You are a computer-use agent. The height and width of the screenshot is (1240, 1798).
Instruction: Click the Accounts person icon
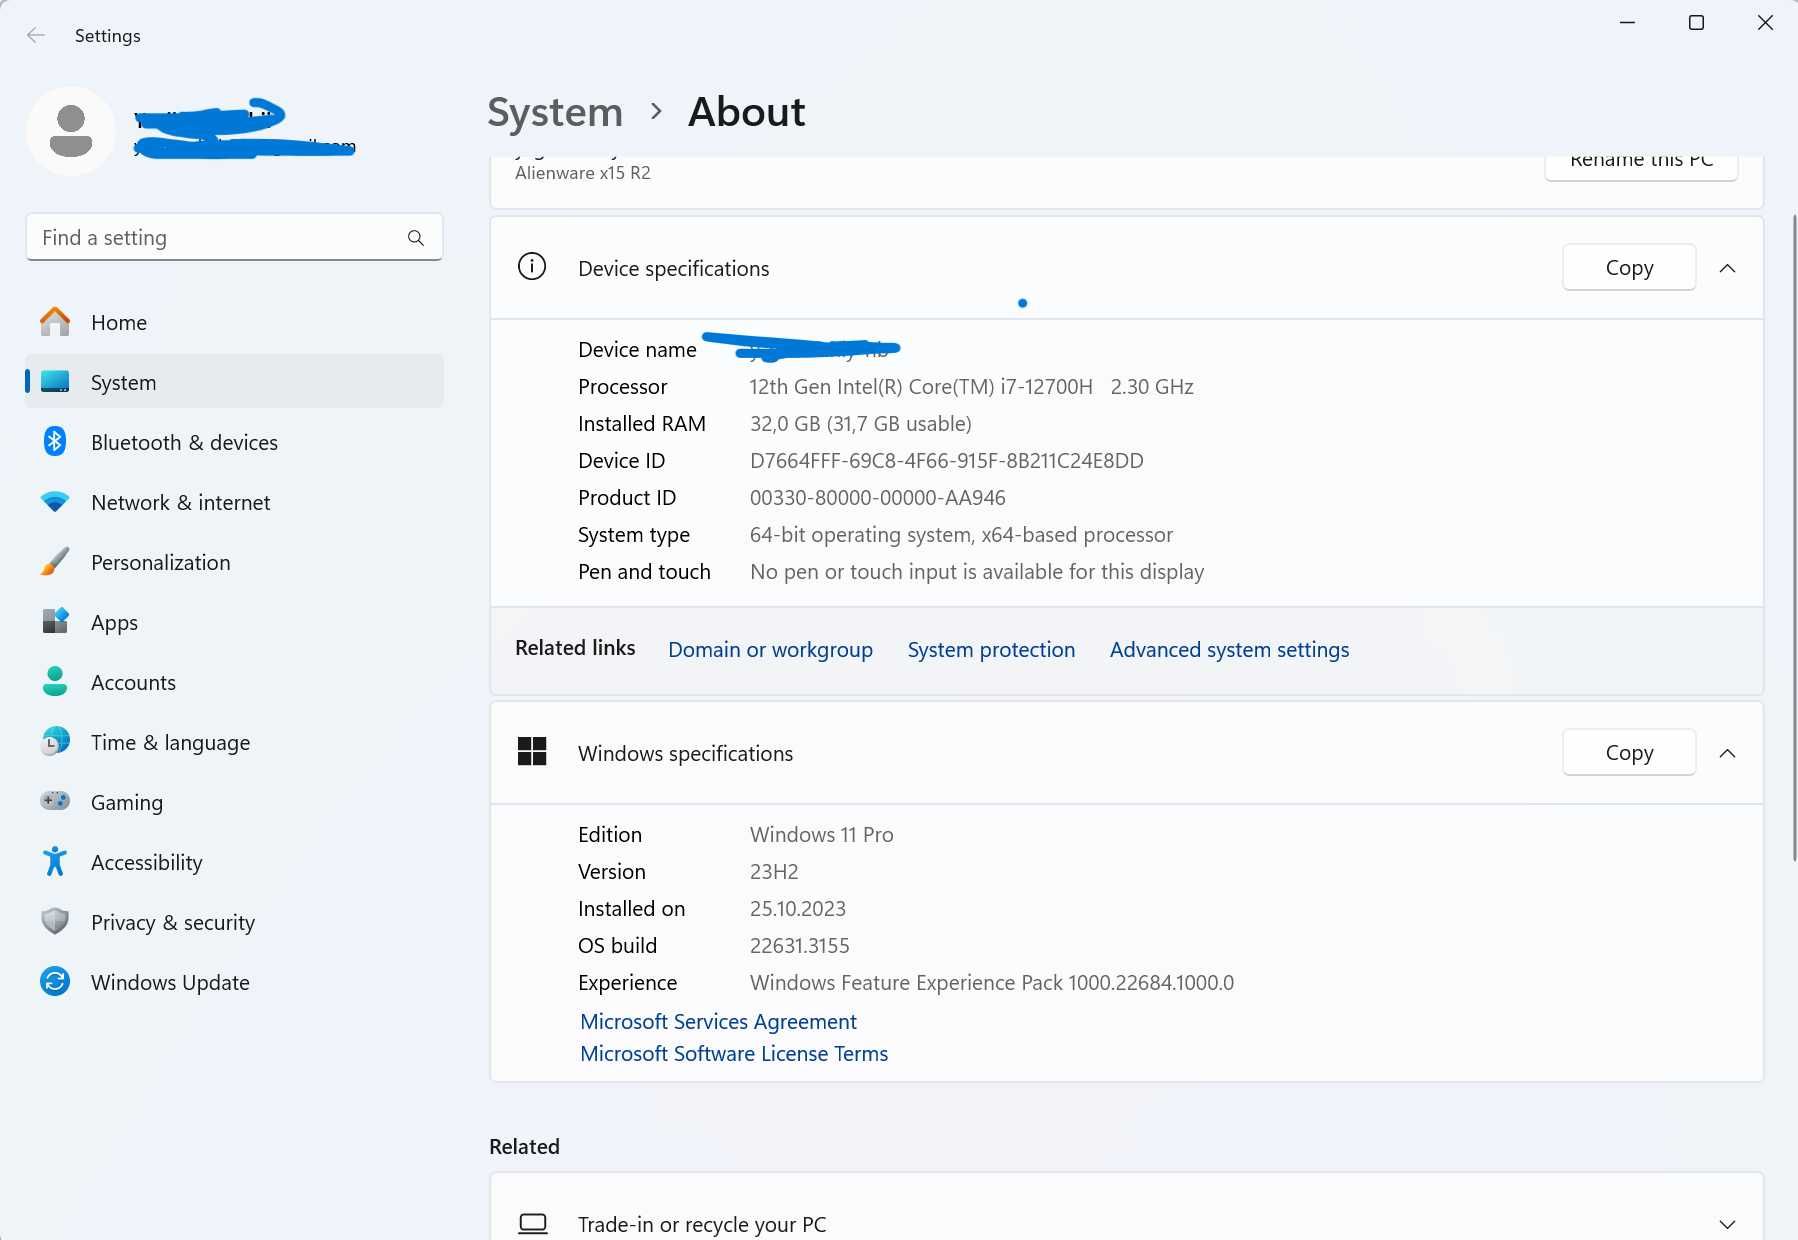(55, 682)
